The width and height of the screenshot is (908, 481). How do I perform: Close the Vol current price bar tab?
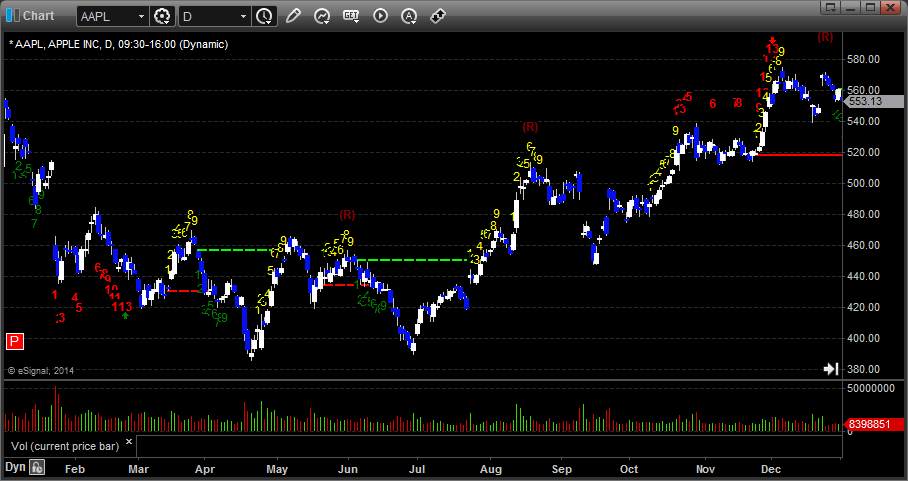click(x=129, y=442)
